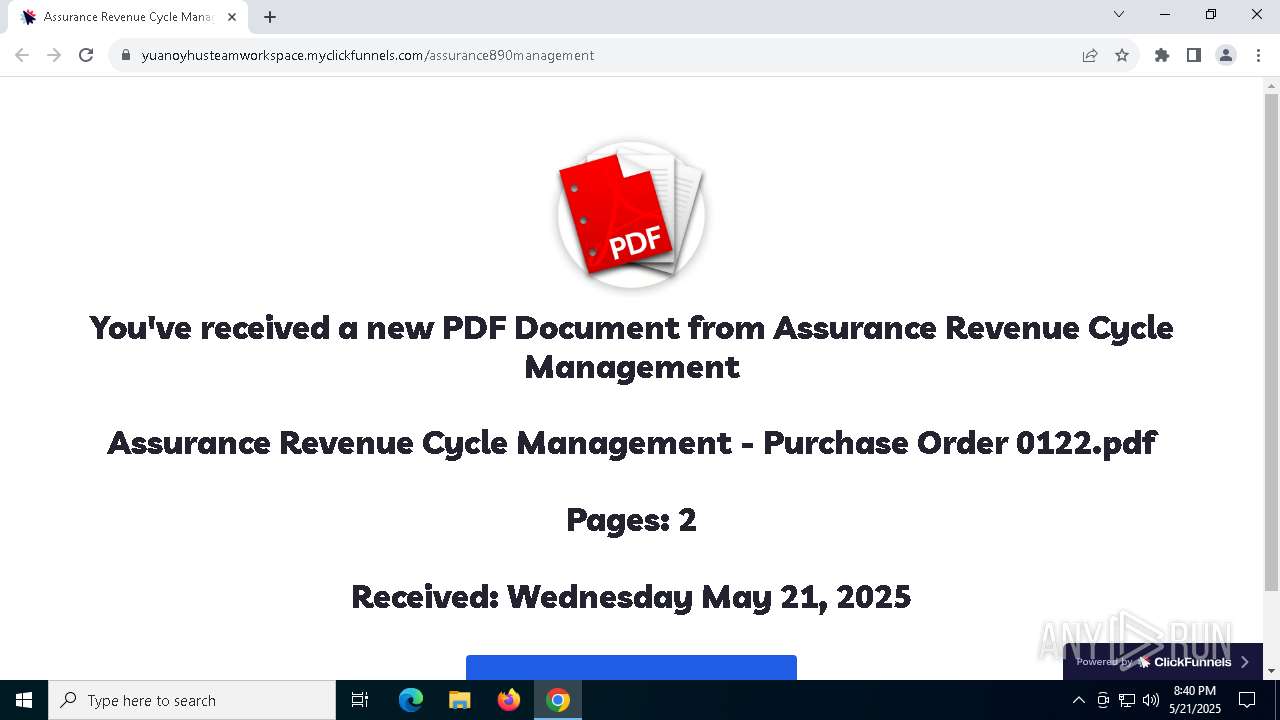This screenshot has width=1280, height=720.
Task: Open the notification center icon
Action: coord(1247,700)
